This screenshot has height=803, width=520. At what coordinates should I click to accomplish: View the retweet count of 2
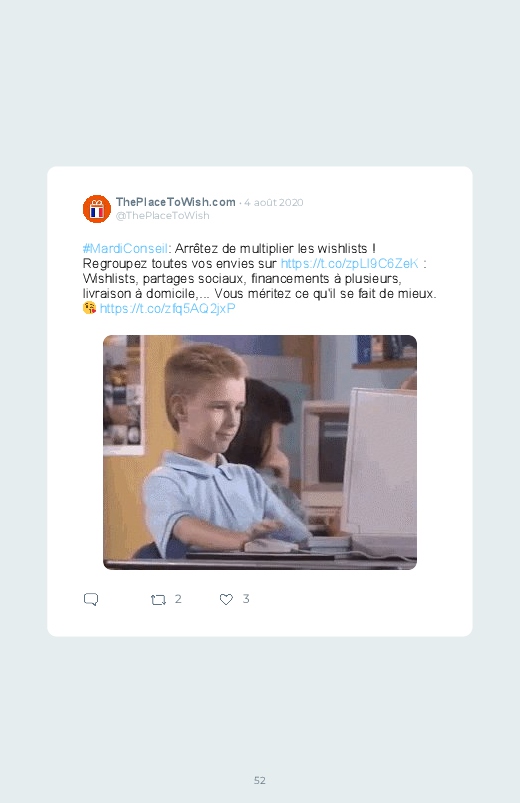tap(178, 599)
